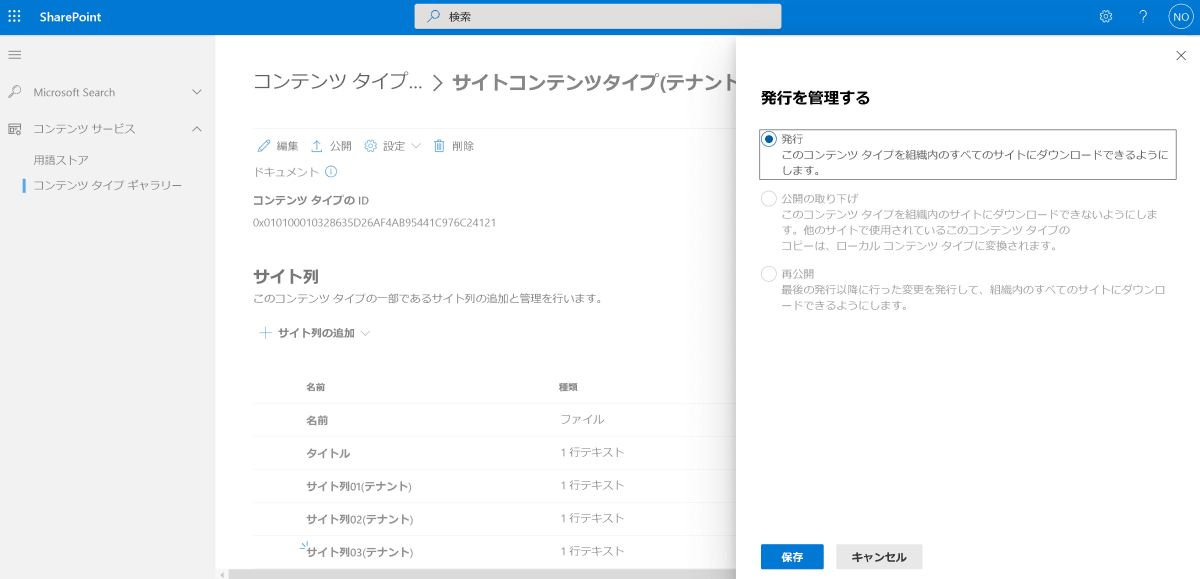Click into the 検索 search field
Image resolution: width=1200 pixels, height=579 pixels.
pos(598,17)
